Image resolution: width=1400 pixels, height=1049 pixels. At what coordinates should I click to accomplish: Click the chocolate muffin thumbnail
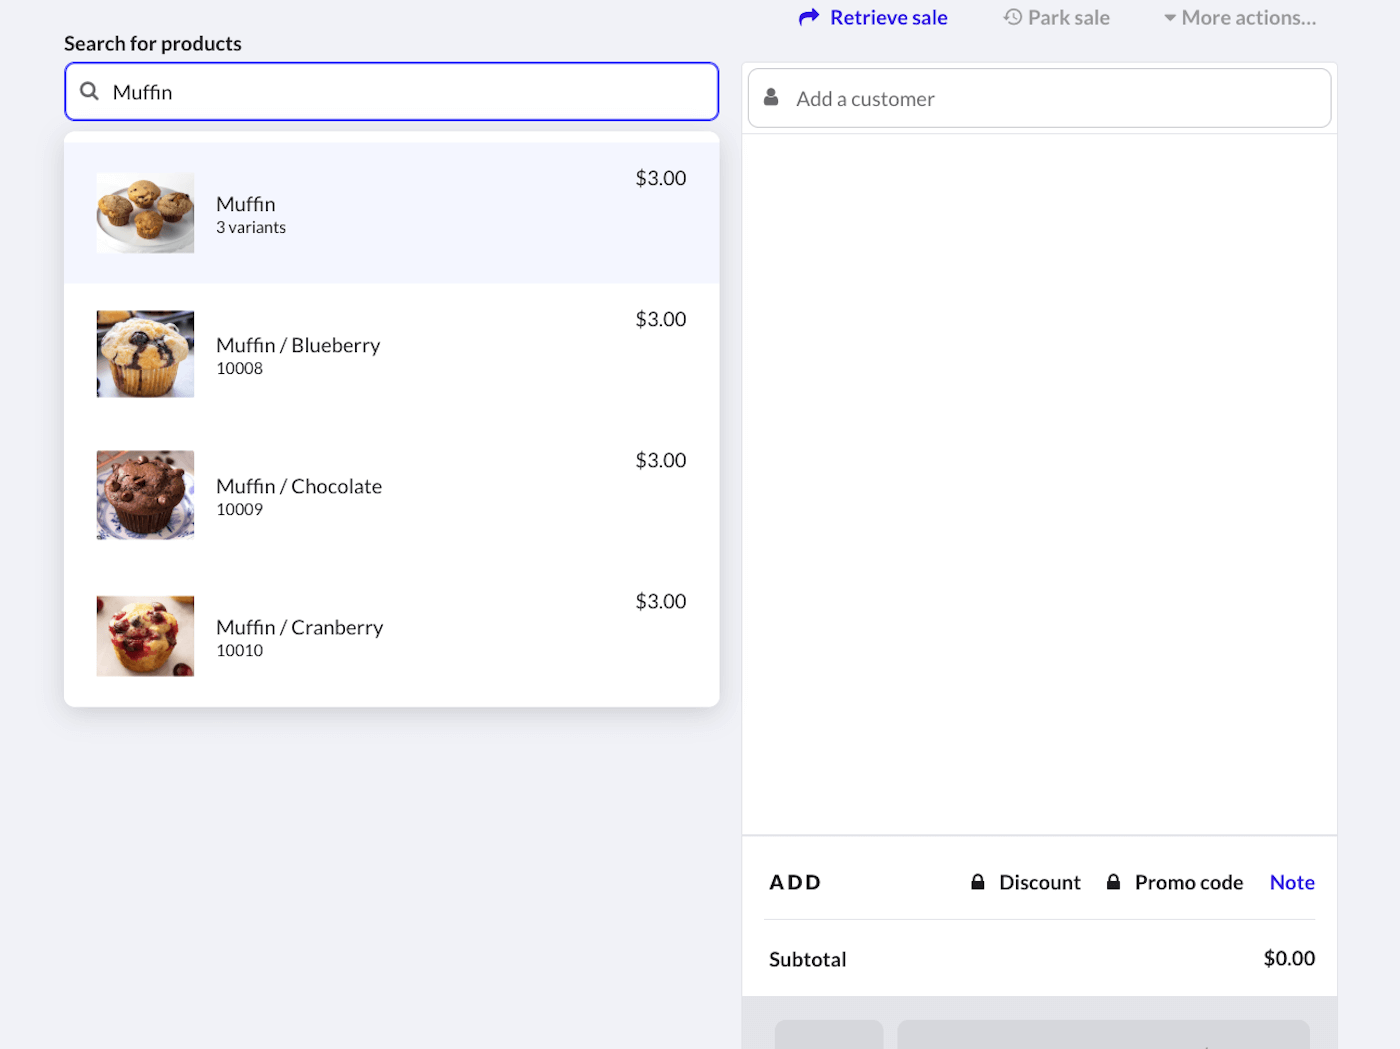145,495
